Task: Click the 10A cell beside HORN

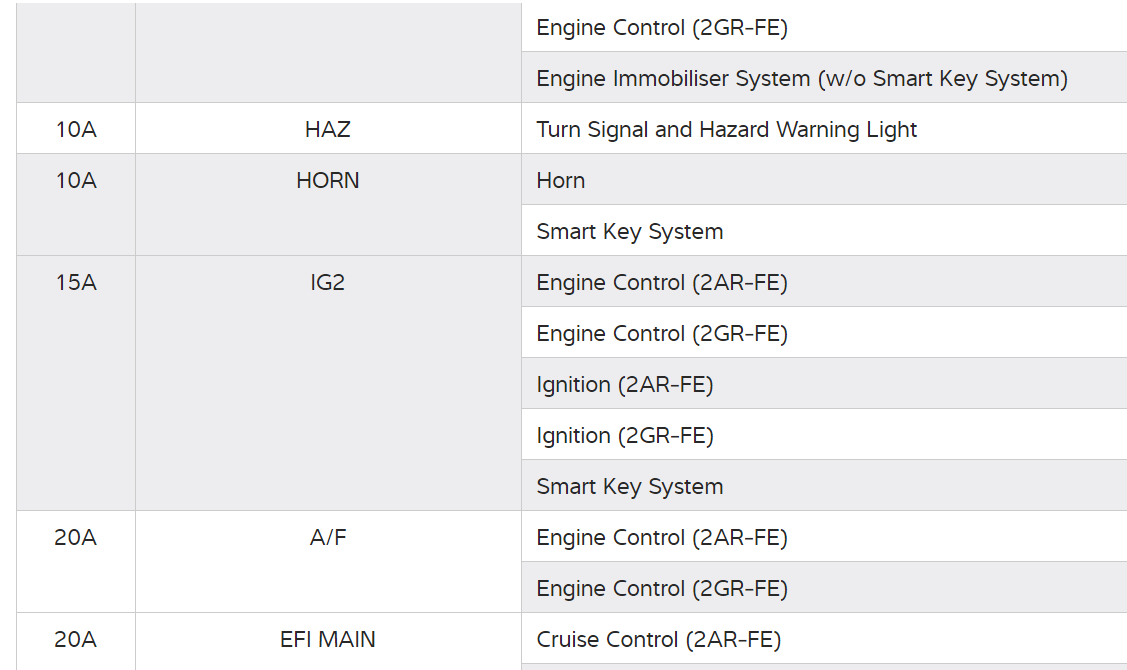Action: (75, 181)
